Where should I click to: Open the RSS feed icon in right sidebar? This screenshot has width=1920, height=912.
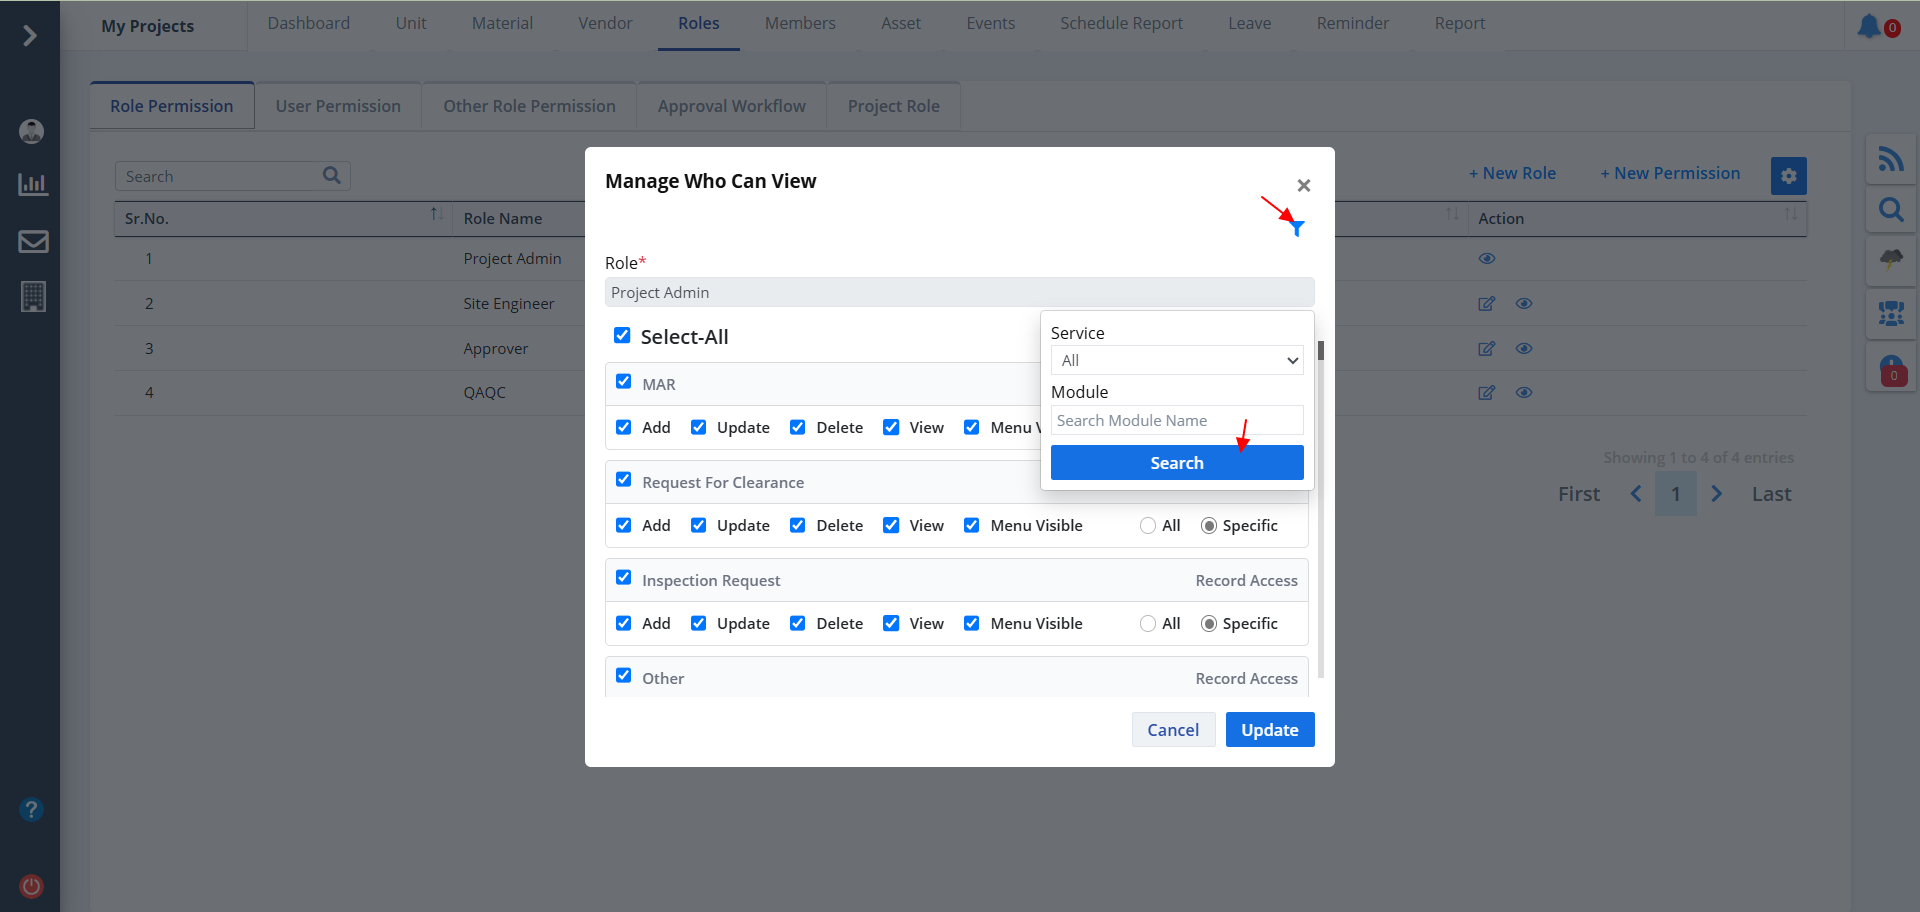pyautogui.click(x=1890, y=159)
